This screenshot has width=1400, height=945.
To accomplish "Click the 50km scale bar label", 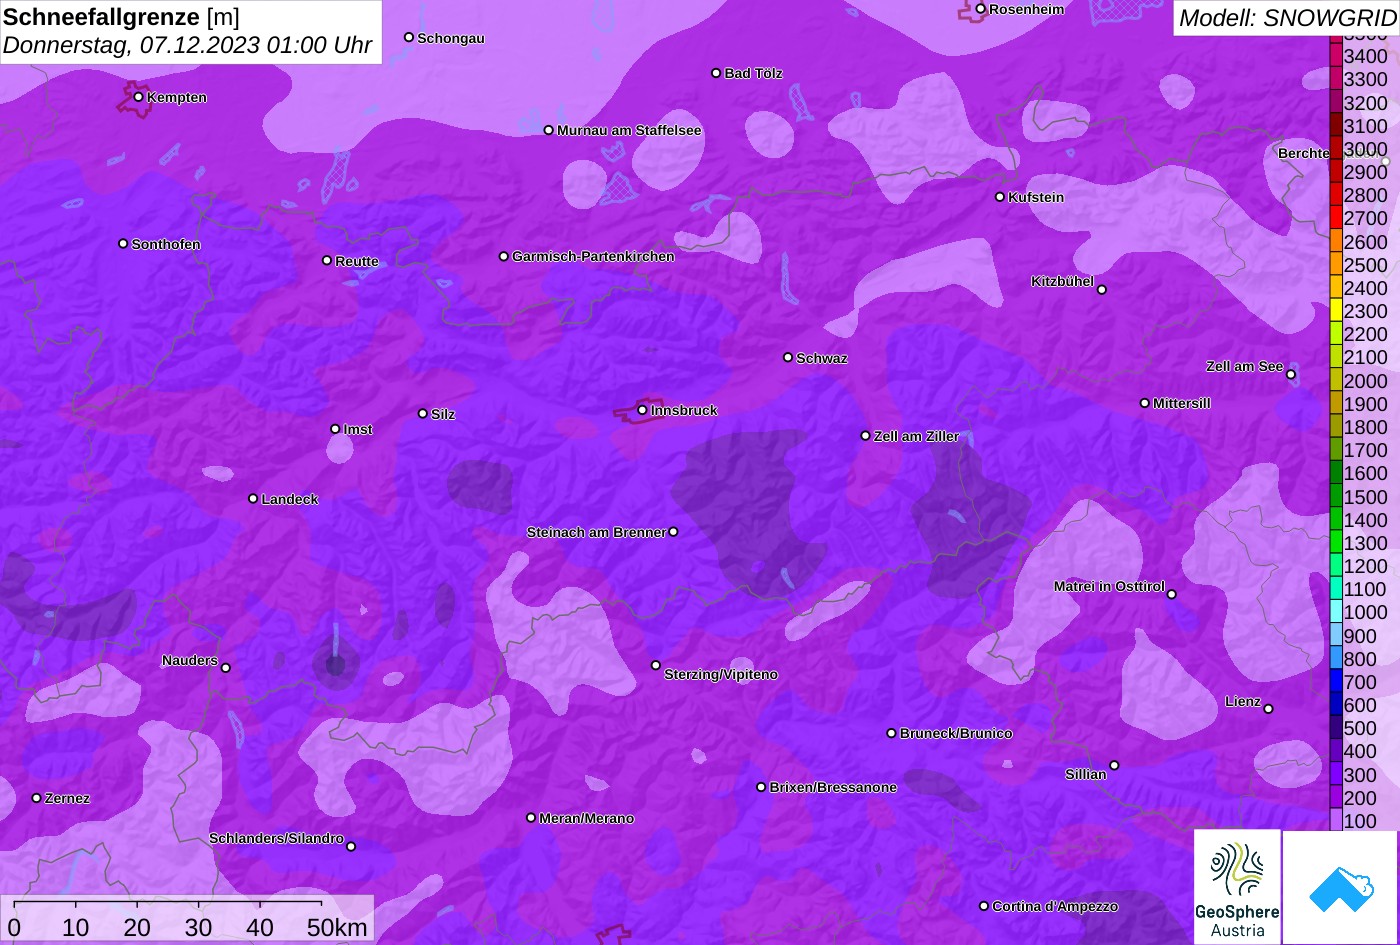I will tap(338, 928).
